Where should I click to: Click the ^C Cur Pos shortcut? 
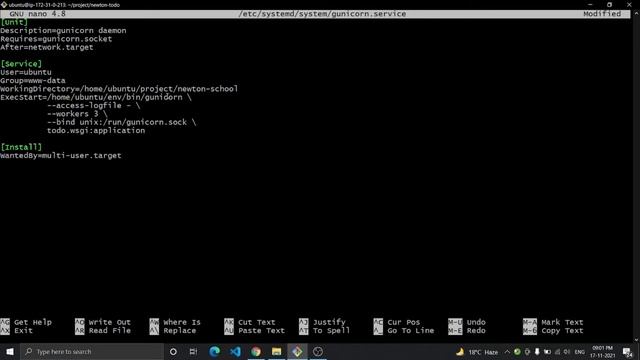397,322
